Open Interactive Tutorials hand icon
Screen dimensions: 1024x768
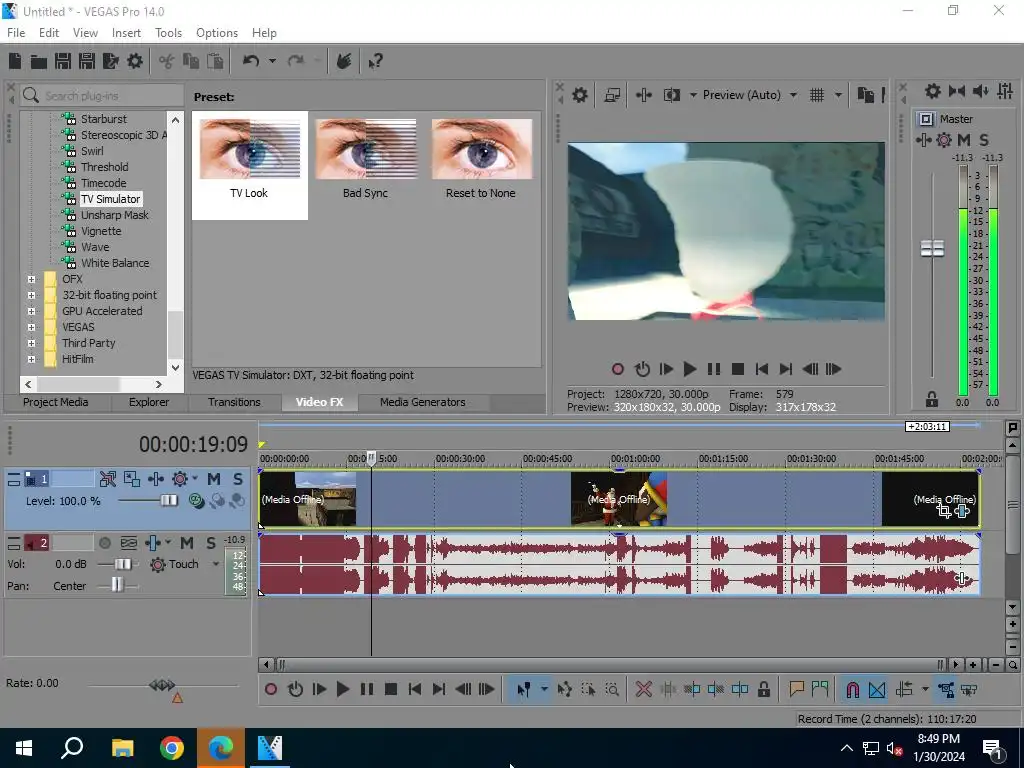click(x=344, y=61)
